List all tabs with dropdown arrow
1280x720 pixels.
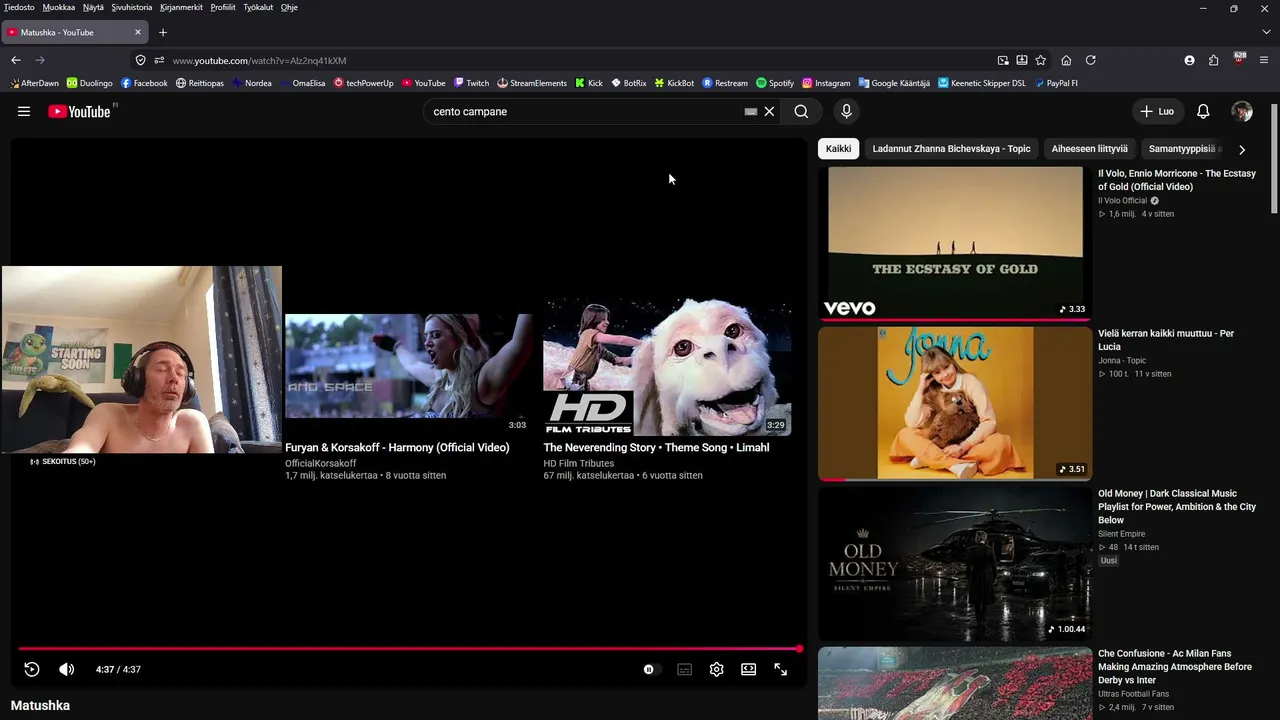(x=1266, y=32)
